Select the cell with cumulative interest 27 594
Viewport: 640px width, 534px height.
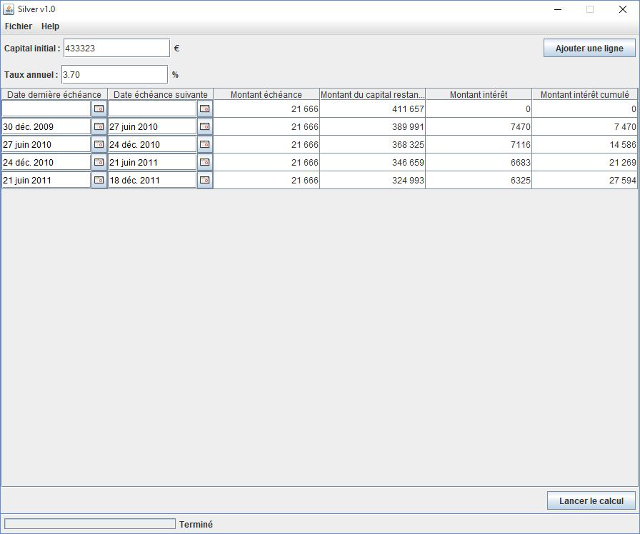[585, 180]
